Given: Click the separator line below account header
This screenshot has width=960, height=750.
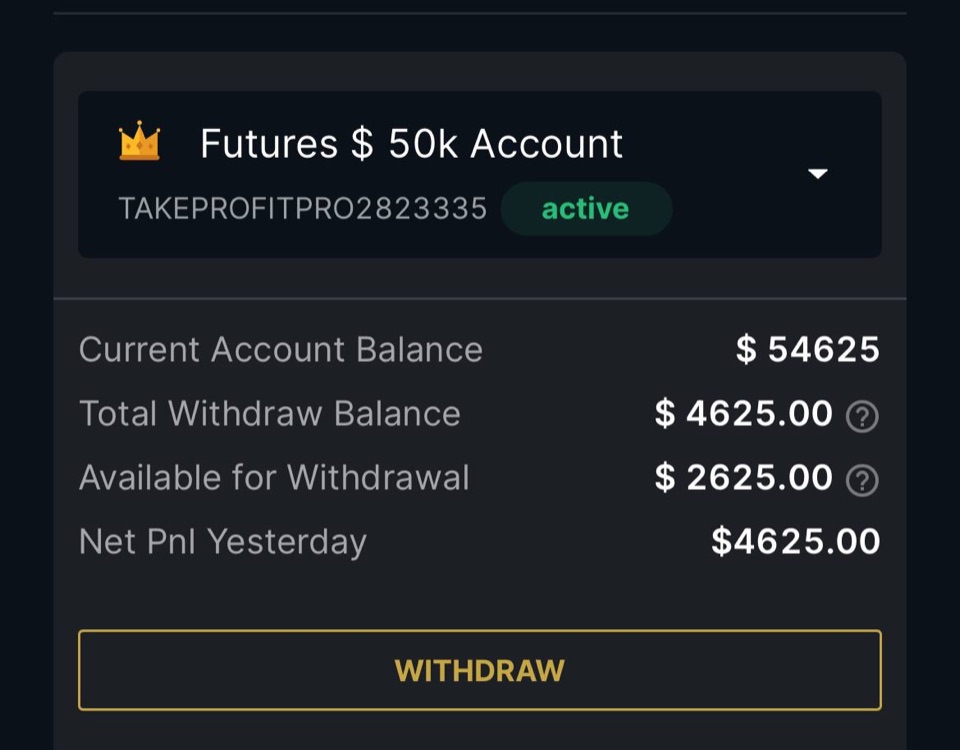Looking at the screenshot, I should click(480, 299).
